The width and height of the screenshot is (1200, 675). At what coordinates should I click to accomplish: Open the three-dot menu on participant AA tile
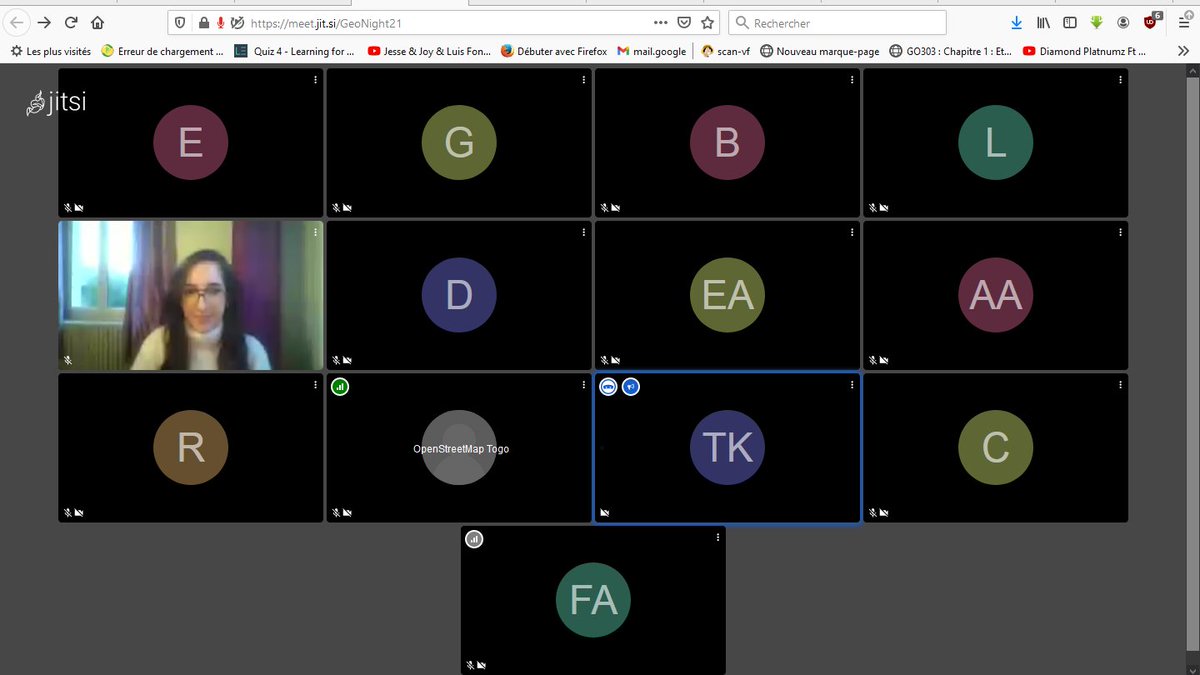pos(1119,232)
